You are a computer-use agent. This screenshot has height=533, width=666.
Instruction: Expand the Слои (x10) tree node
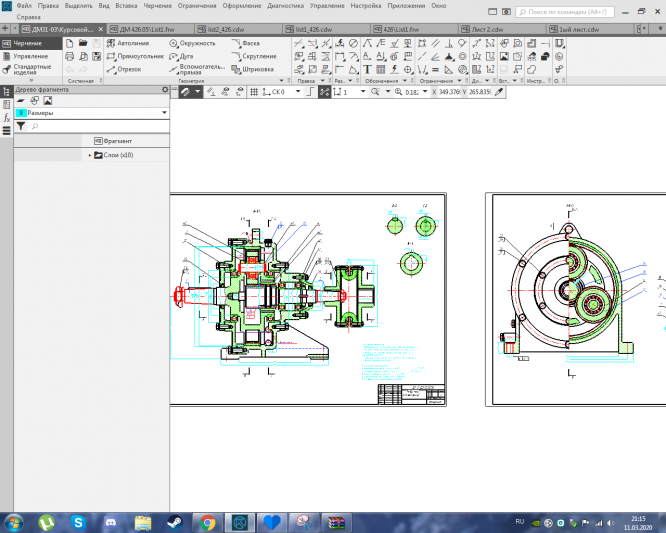click(x=90, y=155)
